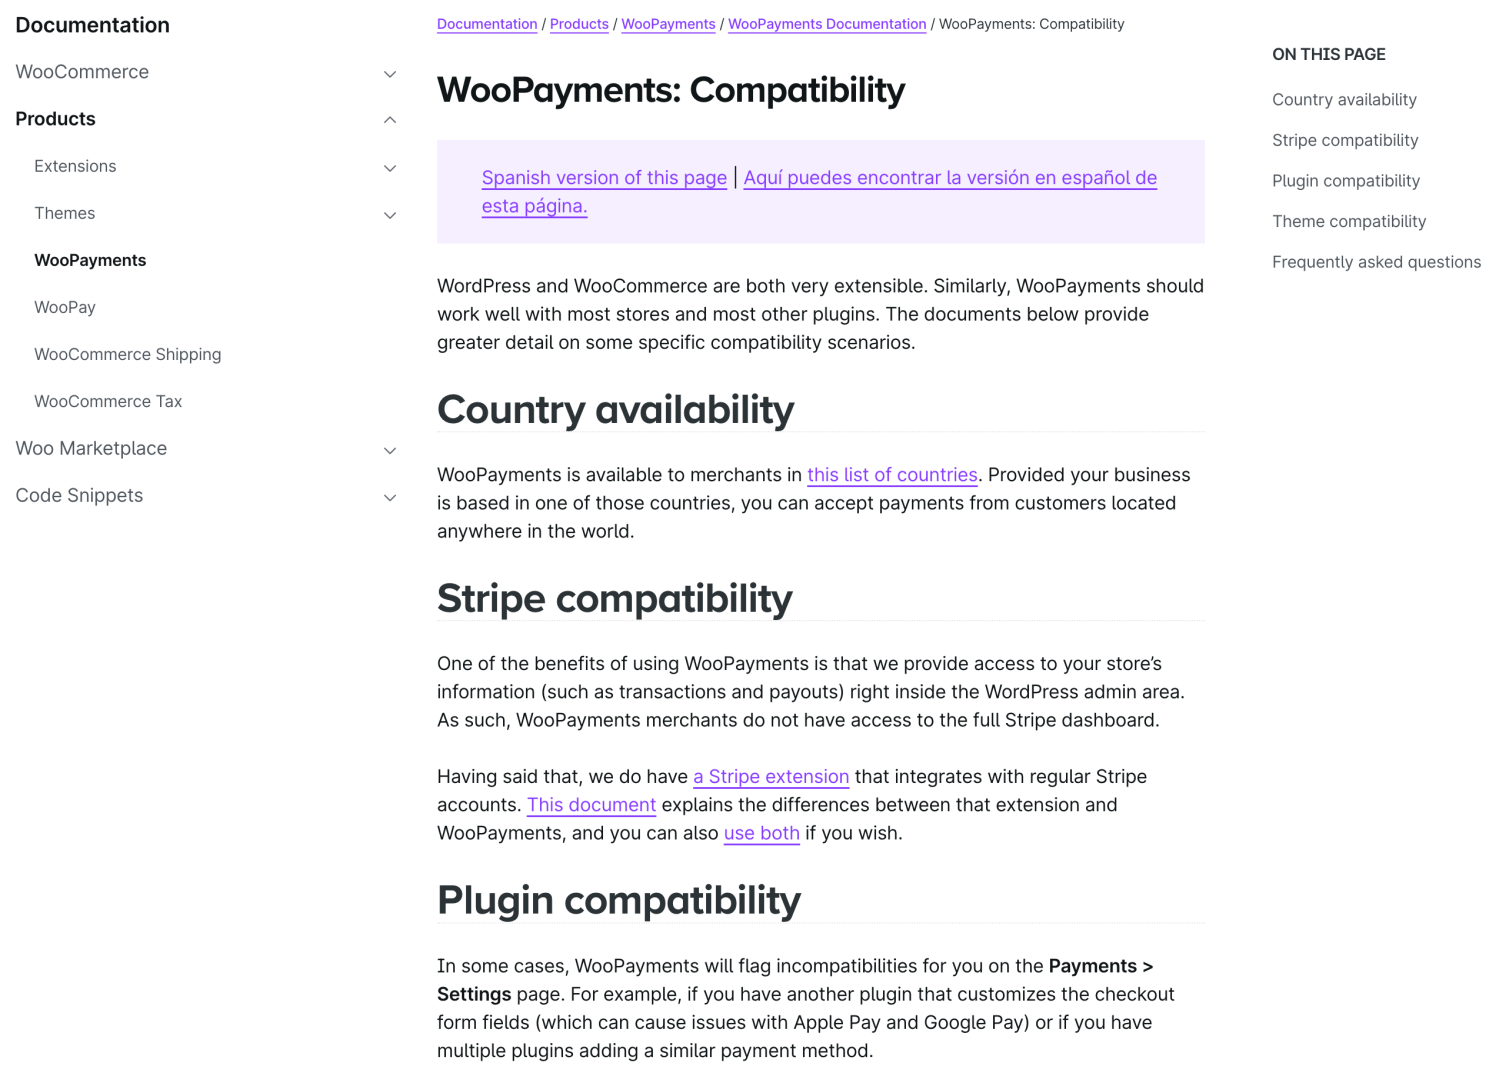Open the WooPayments Documentation breadcrumb
The height and width of the screenshot is (1073, 1499).
click(827, 24)
